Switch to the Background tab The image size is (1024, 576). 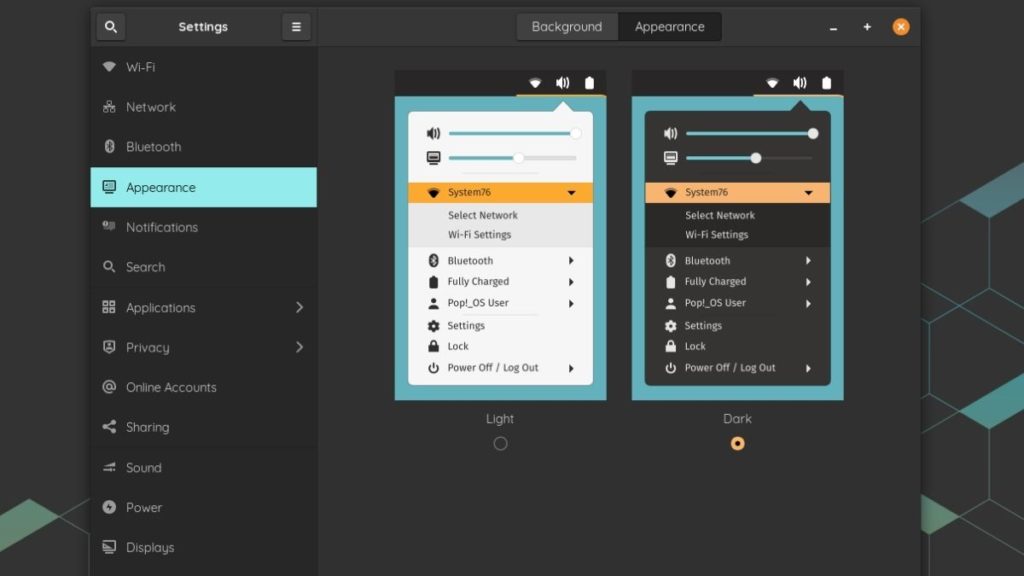[x=567, y=26]
